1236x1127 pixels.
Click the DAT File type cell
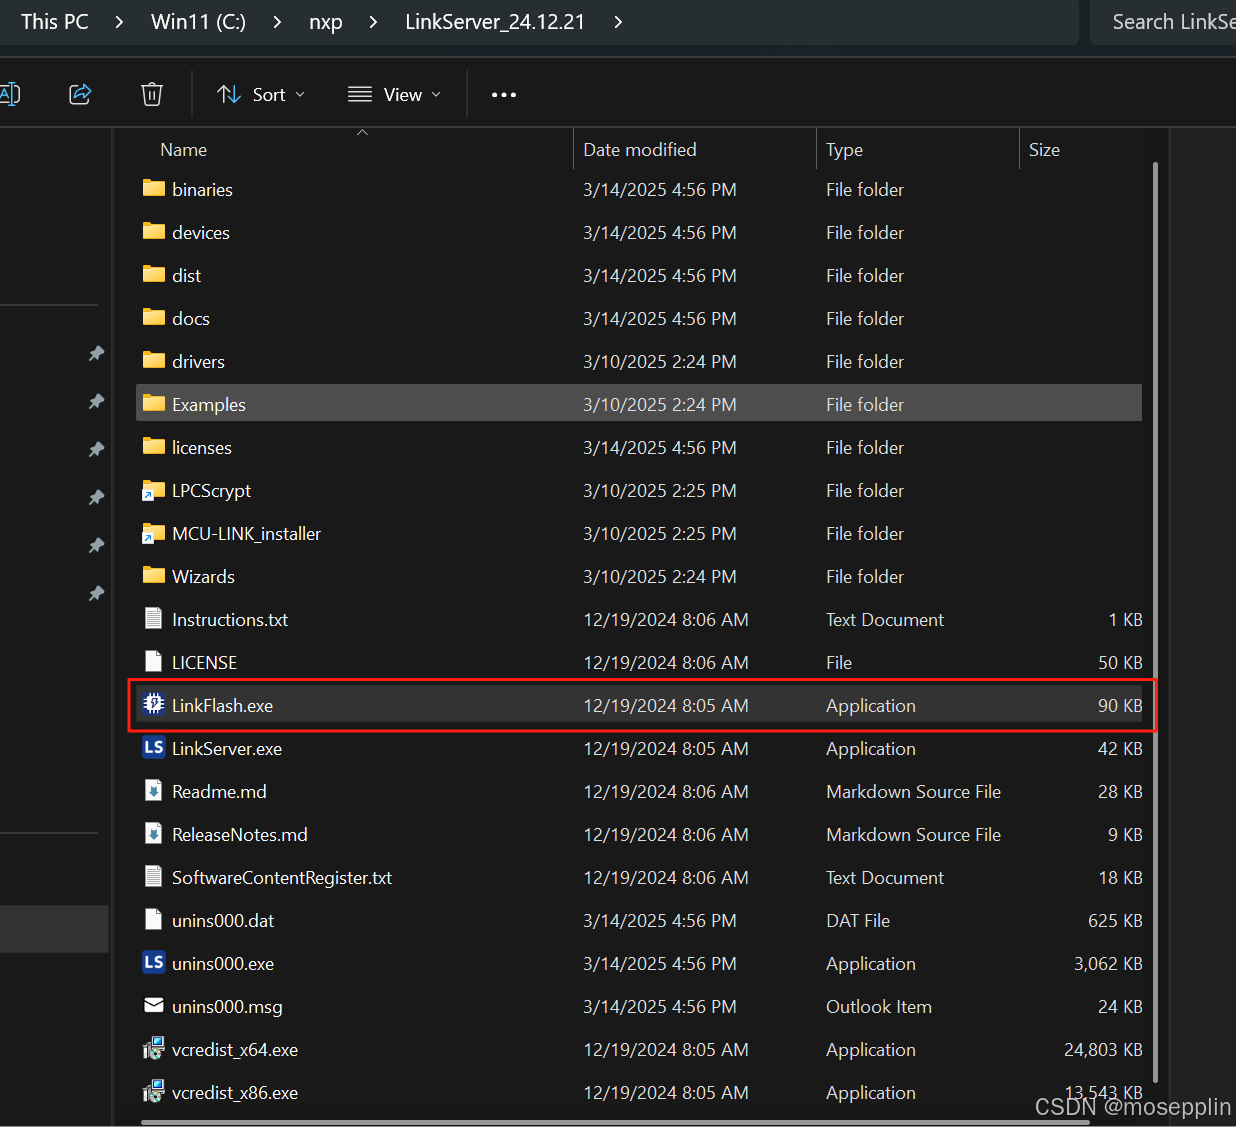click(858, 920)
